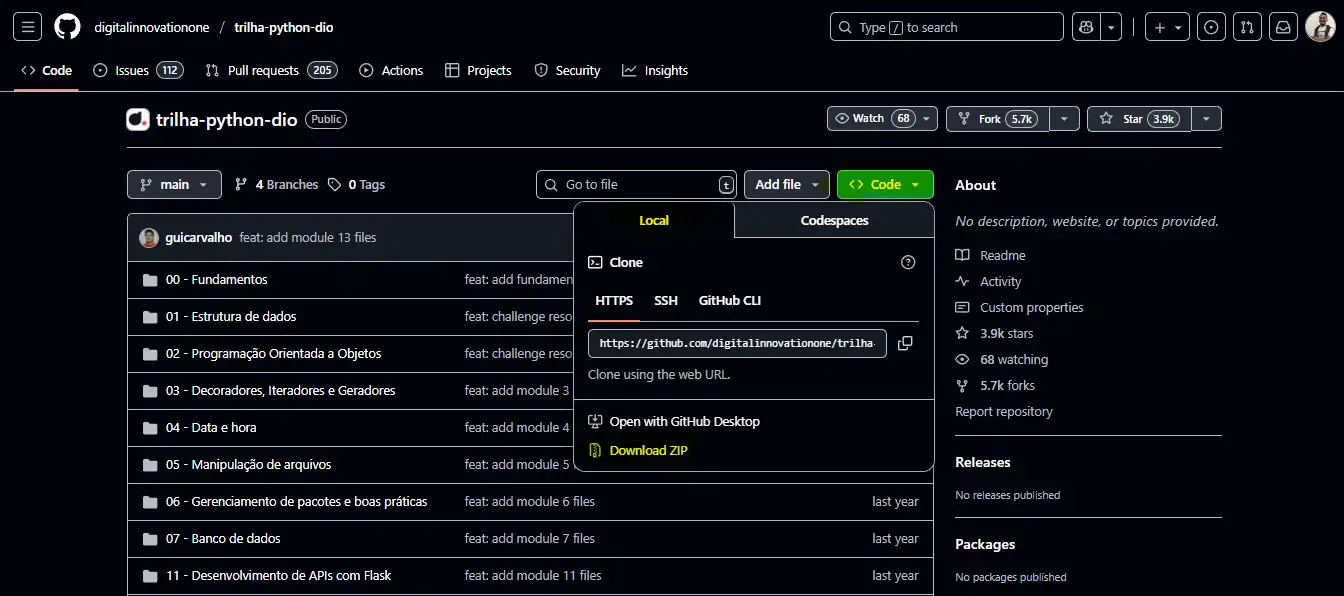This screenshot has width=1344, height=596.
Task: Click the folder icon for 07 - Banco de dados
Action: pos(150,539)
